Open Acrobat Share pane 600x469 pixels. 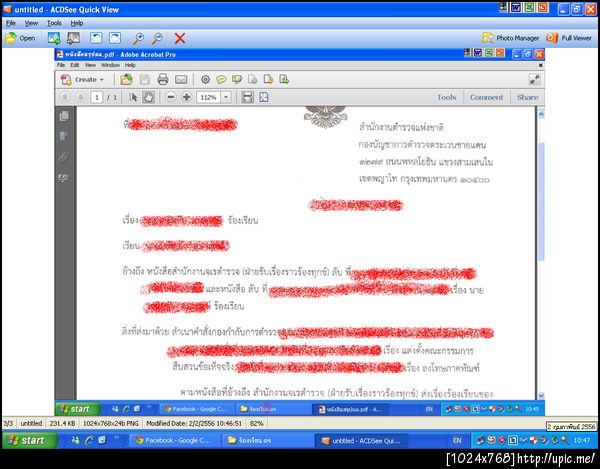(527, 97)
